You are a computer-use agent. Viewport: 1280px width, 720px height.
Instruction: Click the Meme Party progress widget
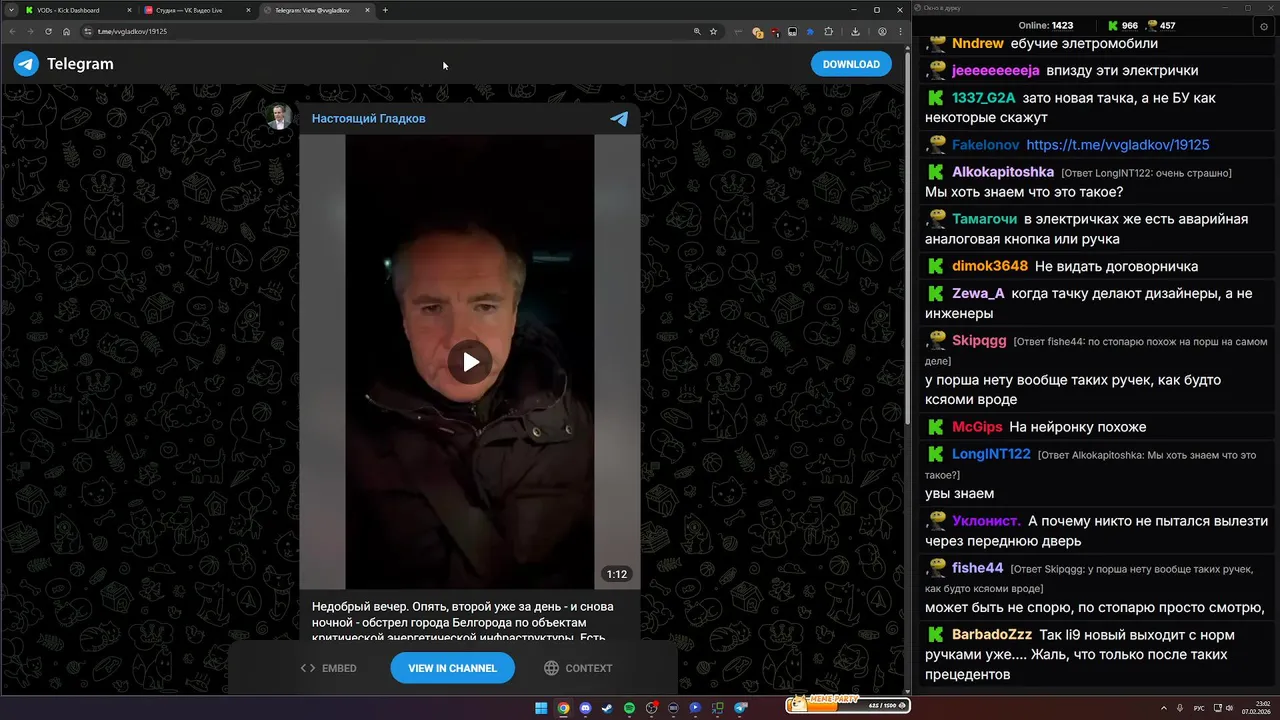click(x=848, y=705)
